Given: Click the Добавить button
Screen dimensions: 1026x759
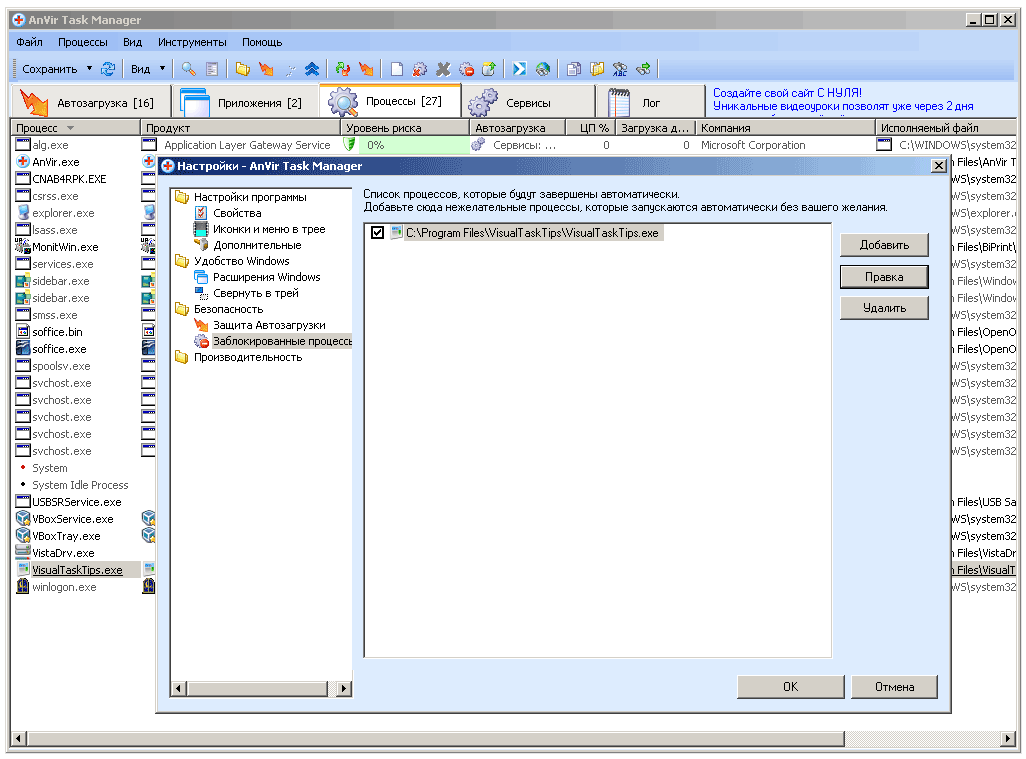Looking at the screenshot, I should (884, 245).
